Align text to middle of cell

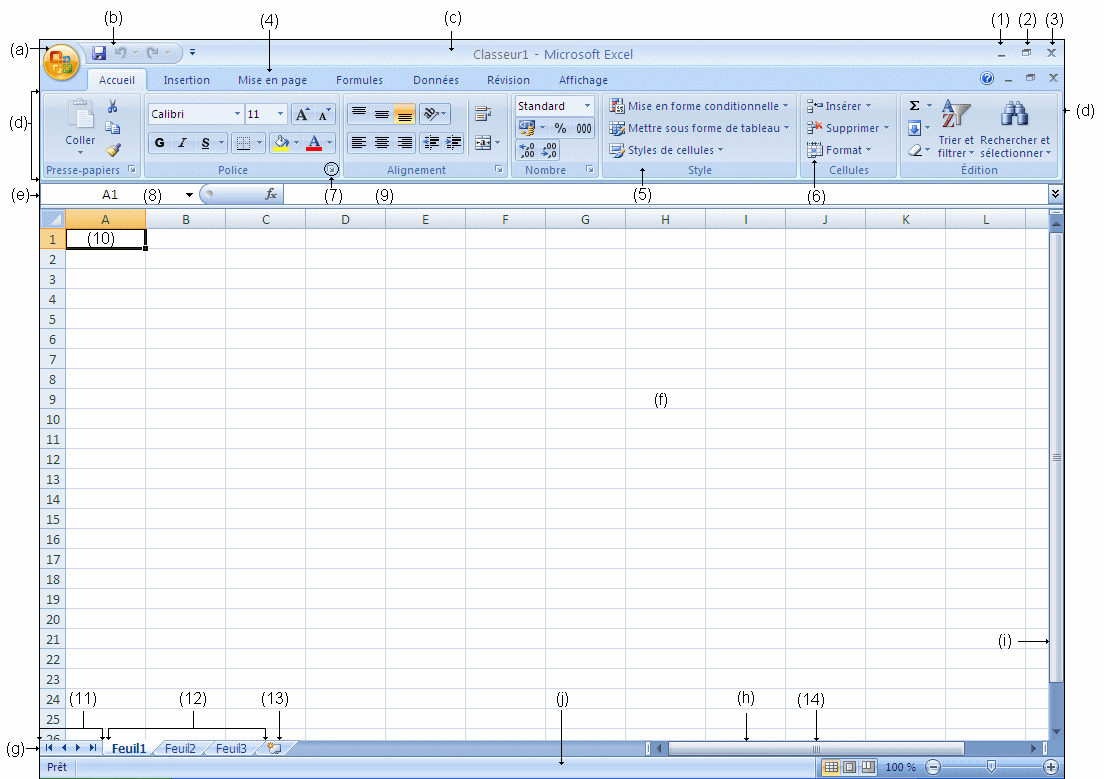382,113
